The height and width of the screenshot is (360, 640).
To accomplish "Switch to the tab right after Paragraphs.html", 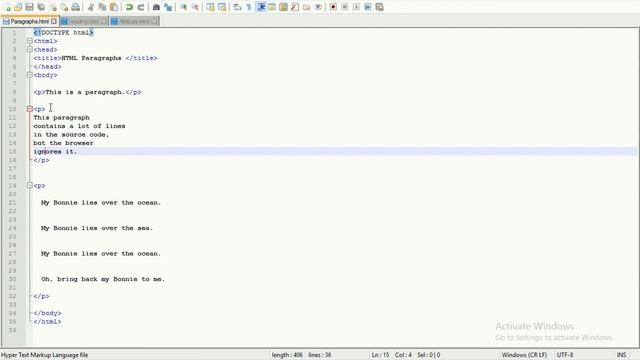I will (x=84, y=21).
